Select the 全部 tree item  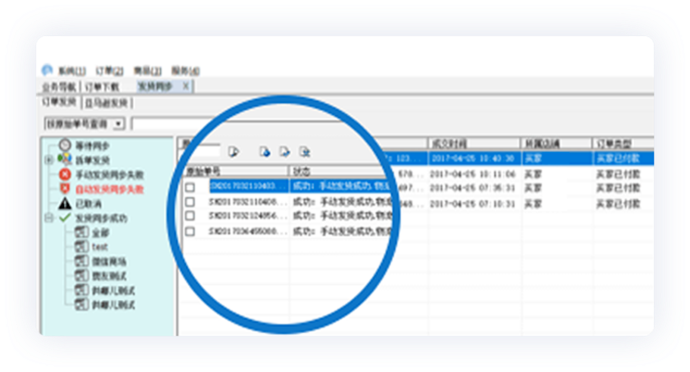point(100,232)
